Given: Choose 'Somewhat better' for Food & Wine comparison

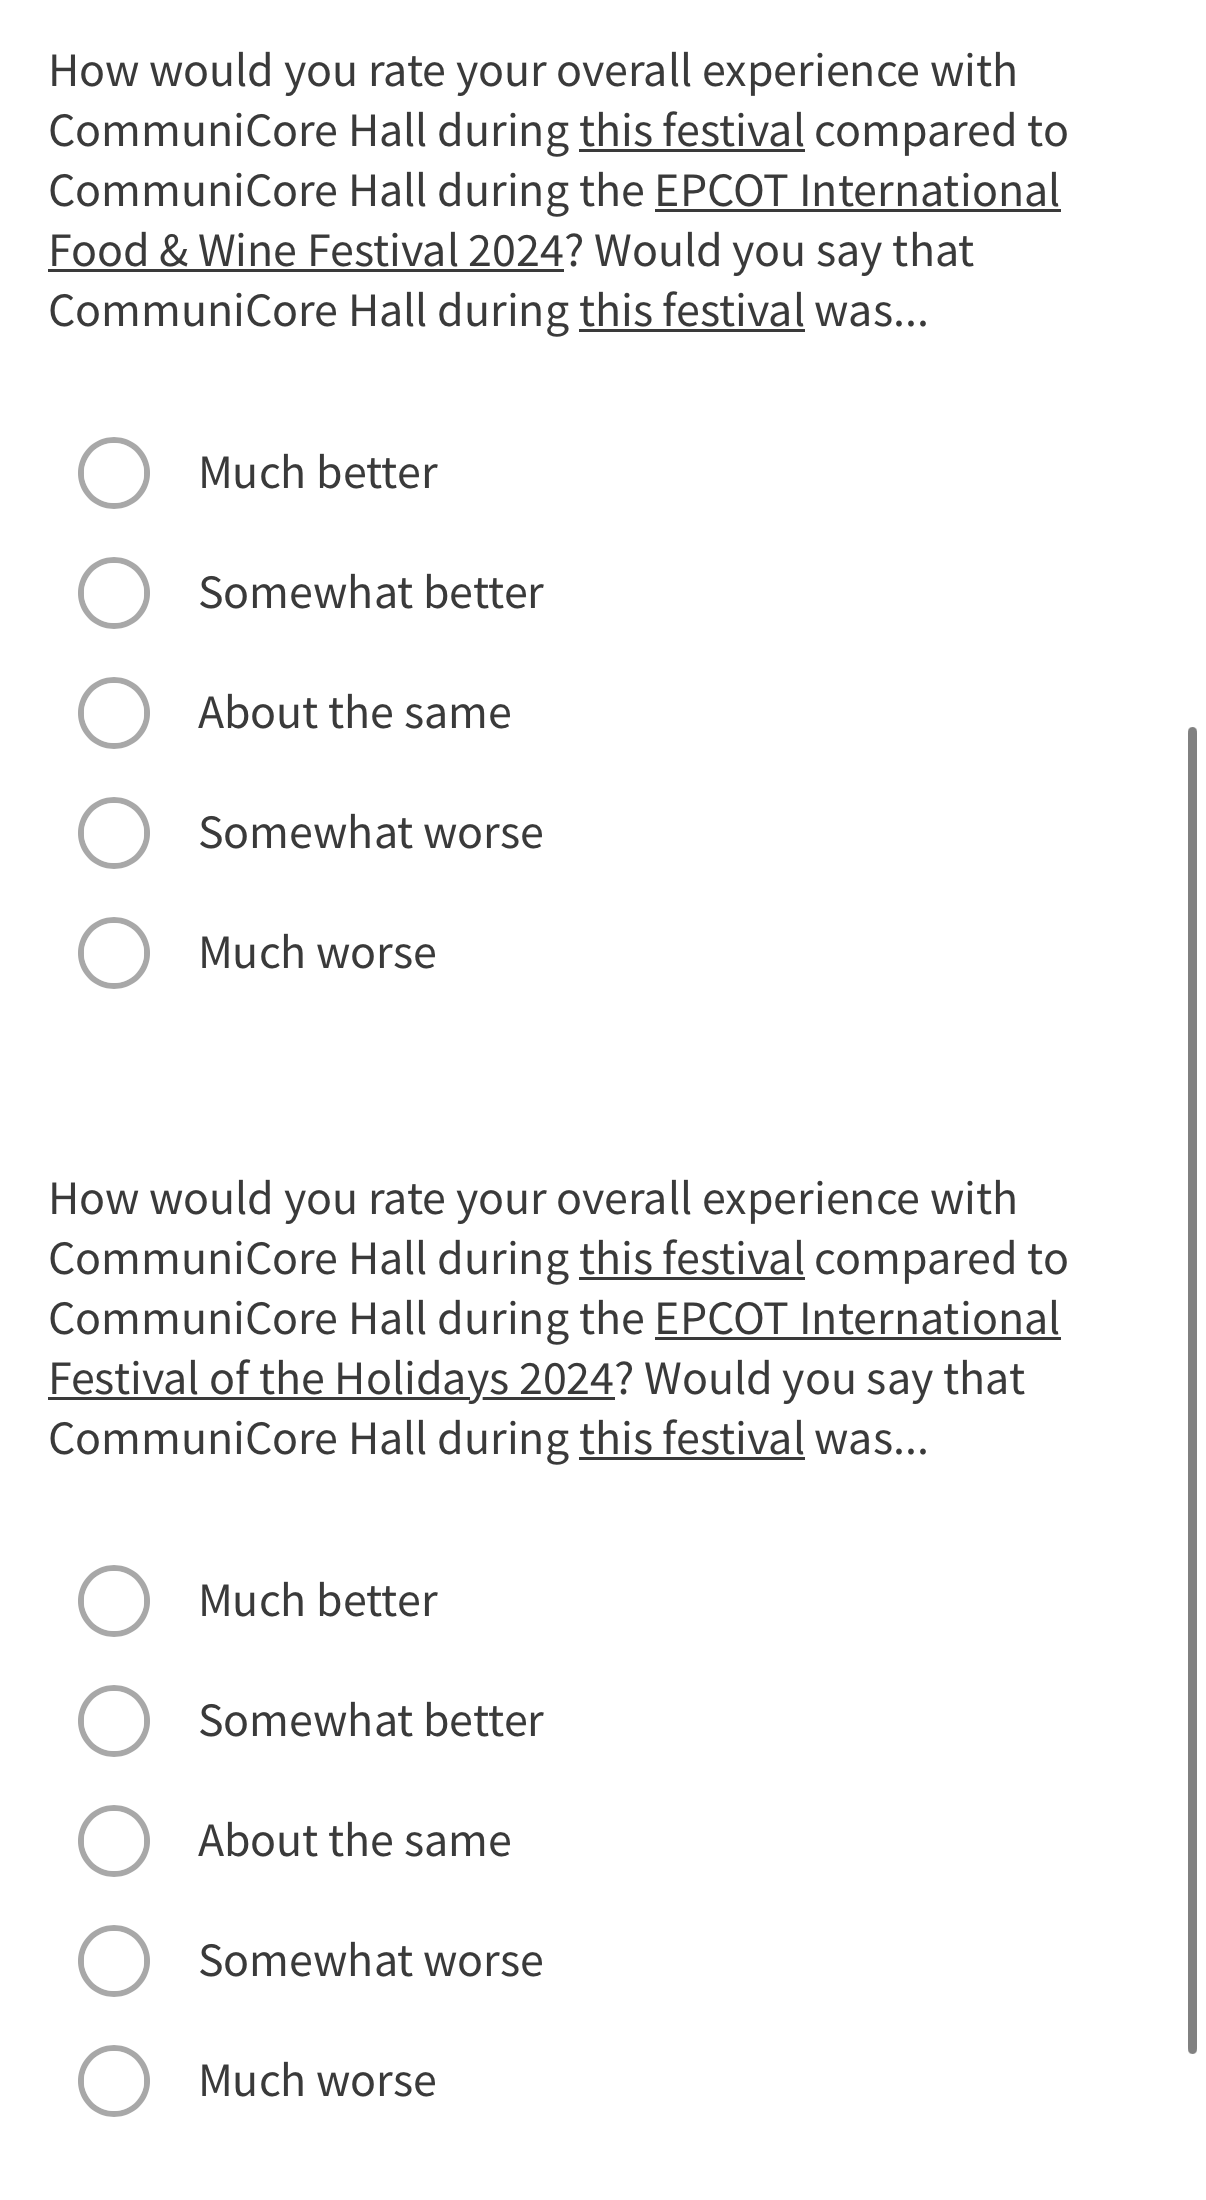Looking at the screenshot, I should coord(114,593).
